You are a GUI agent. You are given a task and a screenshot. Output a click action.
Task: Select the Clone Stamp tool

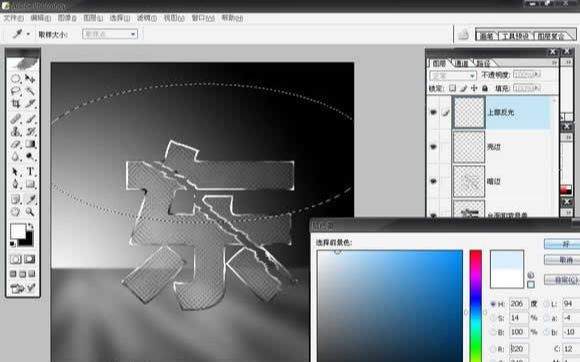pyautogui.click(x=16, y=131)
